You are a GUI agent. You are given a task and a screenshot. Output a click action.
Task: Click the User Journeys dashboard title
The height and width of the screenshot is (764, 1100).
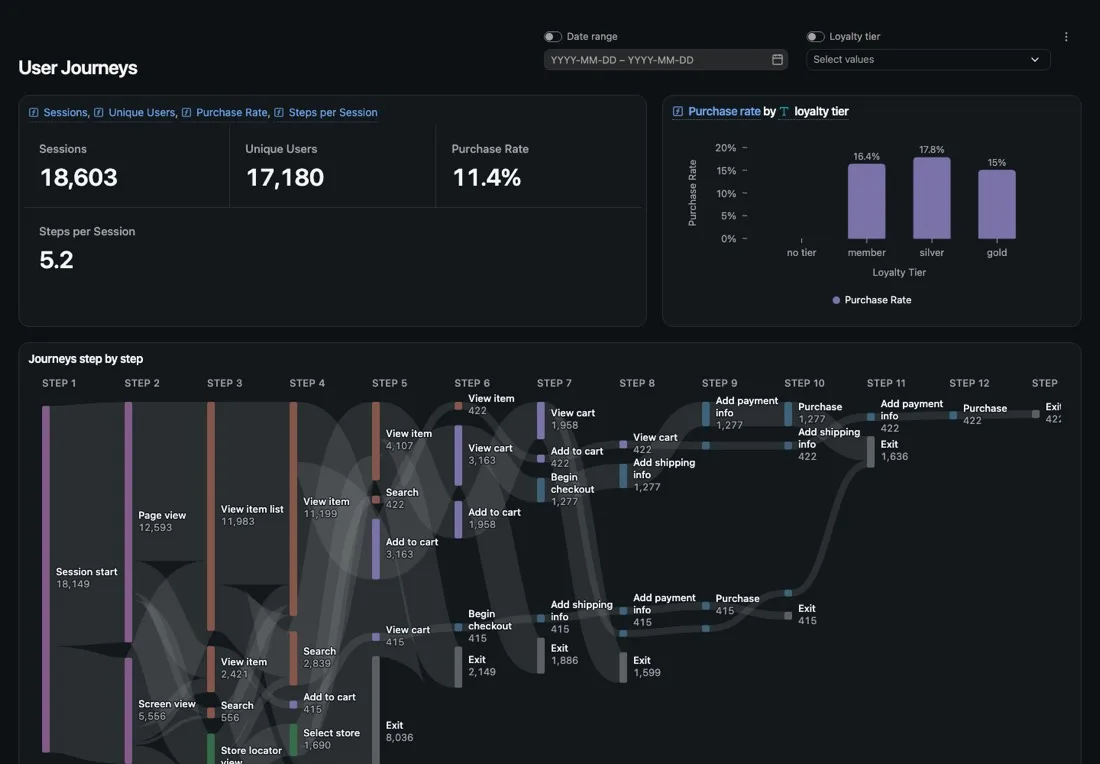[78, 67]
